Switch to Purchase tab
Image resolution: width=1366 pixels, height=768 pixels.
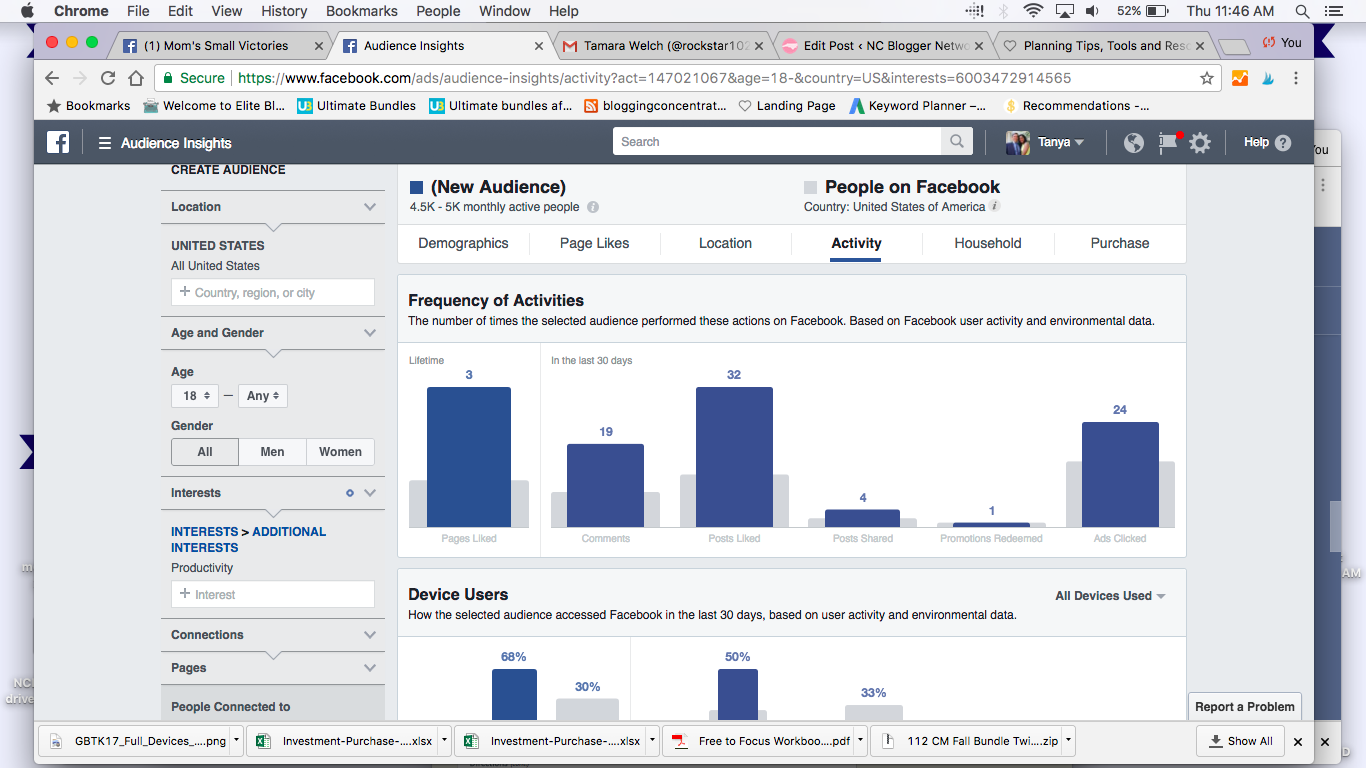pyautogui.click(x=1120, y=243)
